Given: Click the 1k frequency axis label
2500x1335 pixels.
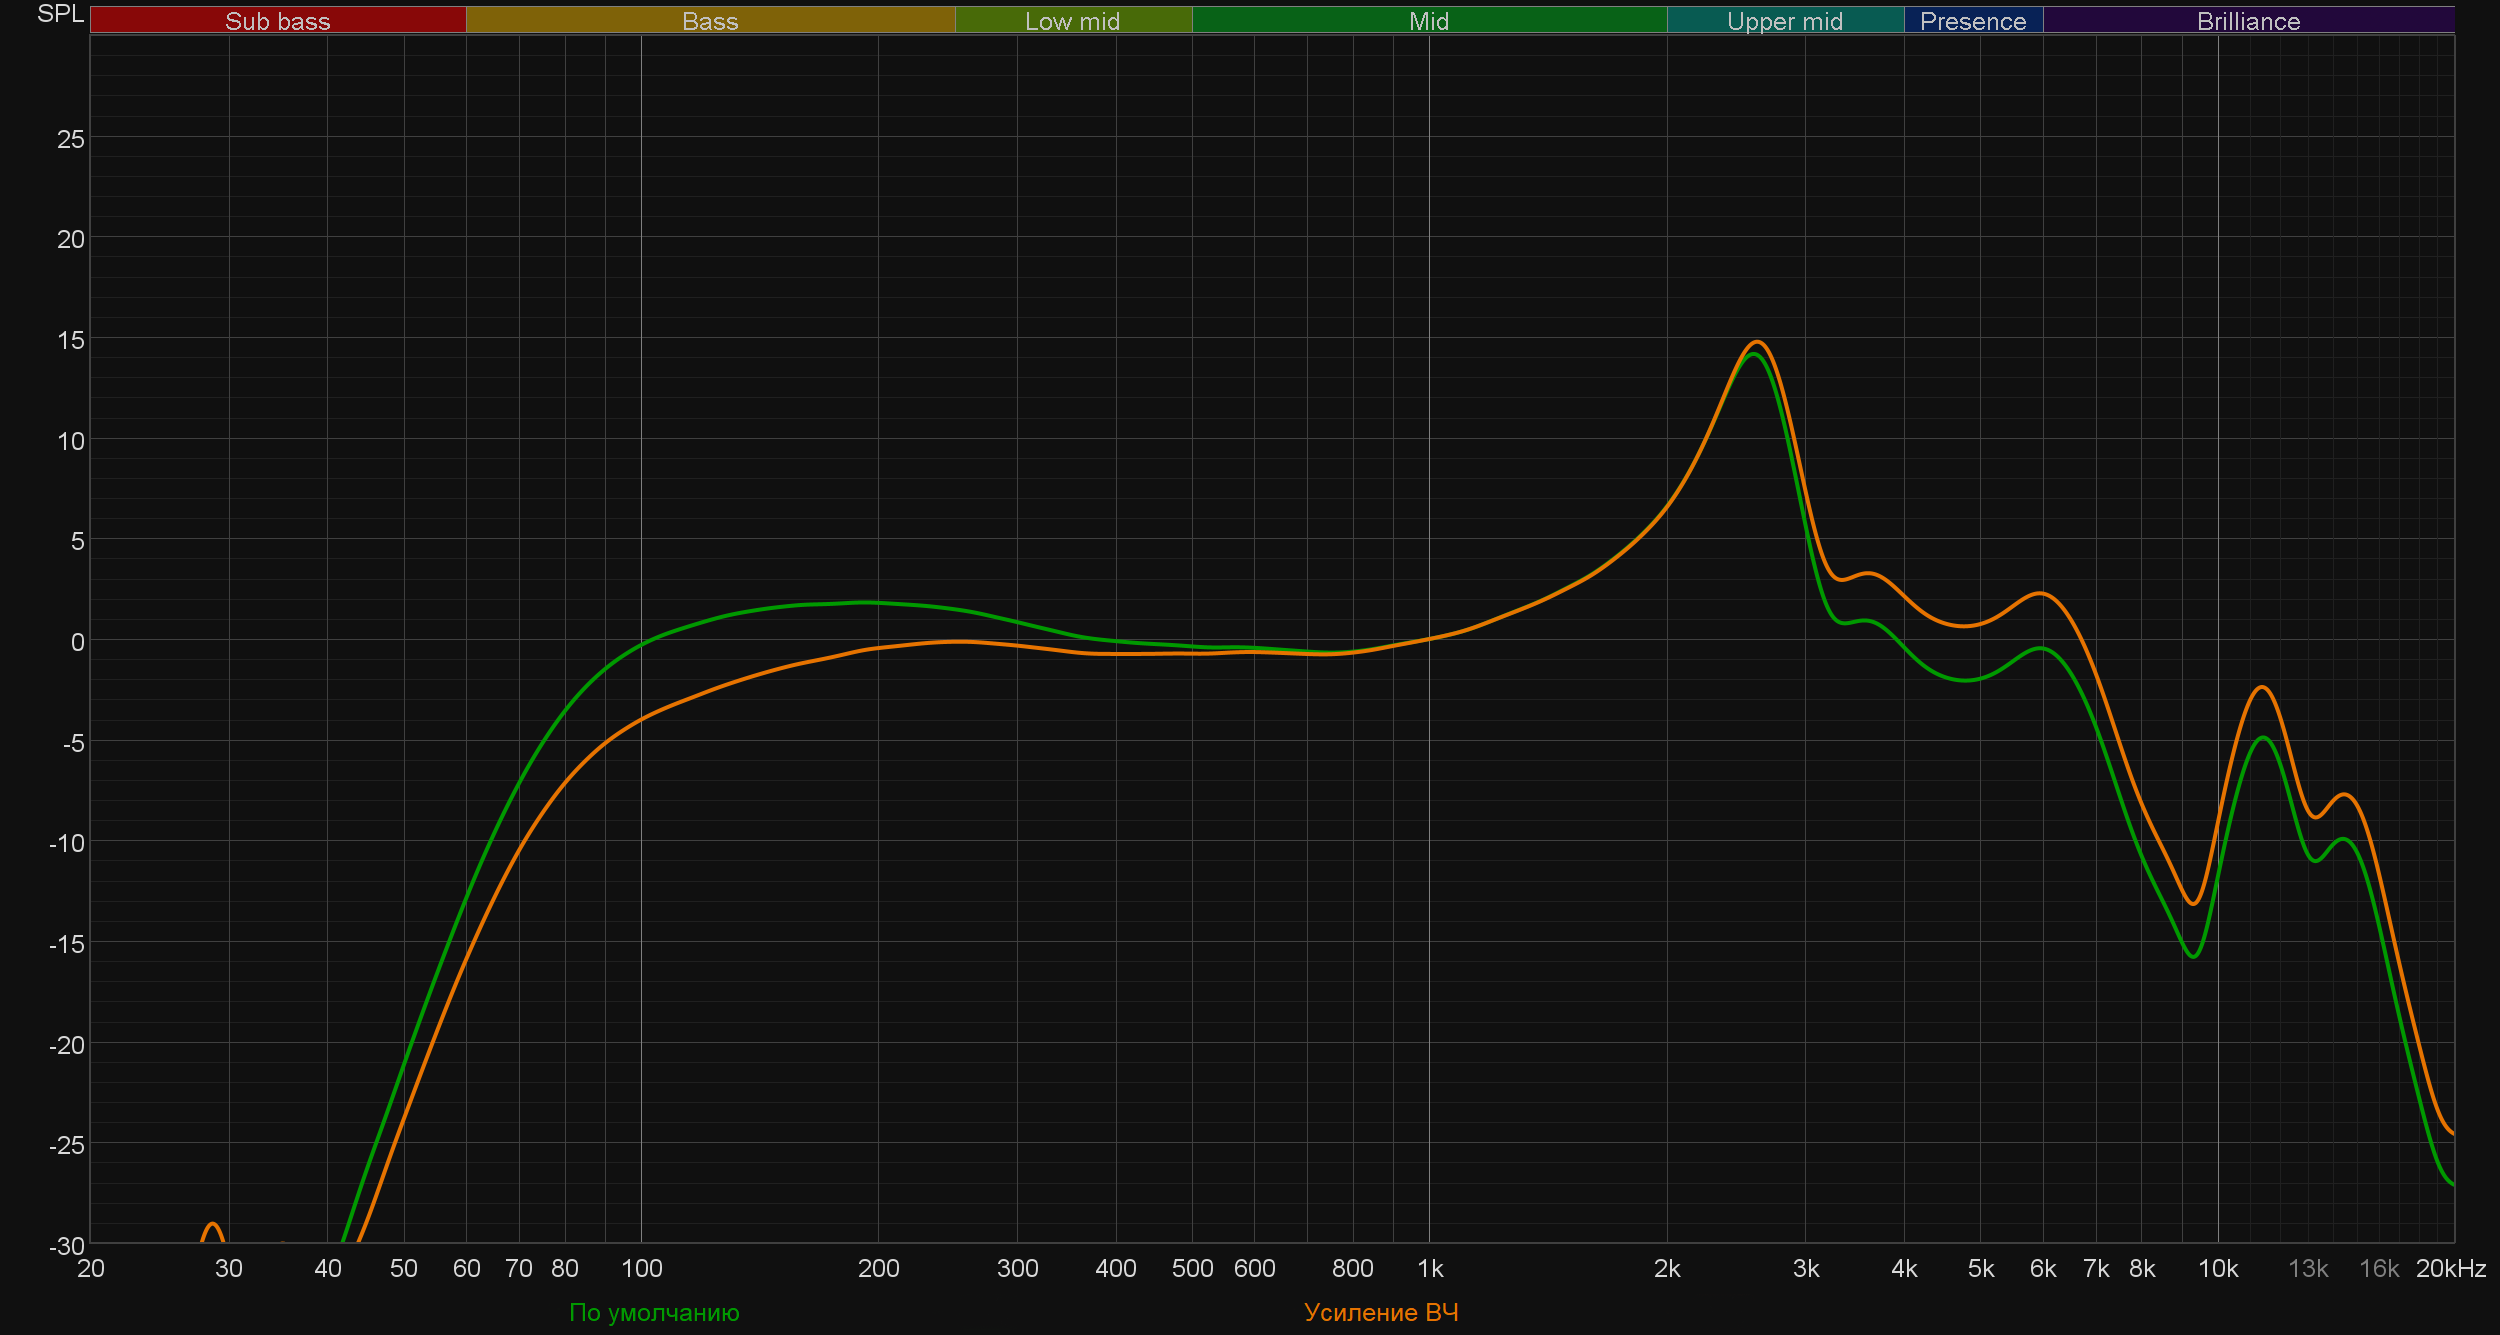Looking at the screenshot, I should 1430,1268.
